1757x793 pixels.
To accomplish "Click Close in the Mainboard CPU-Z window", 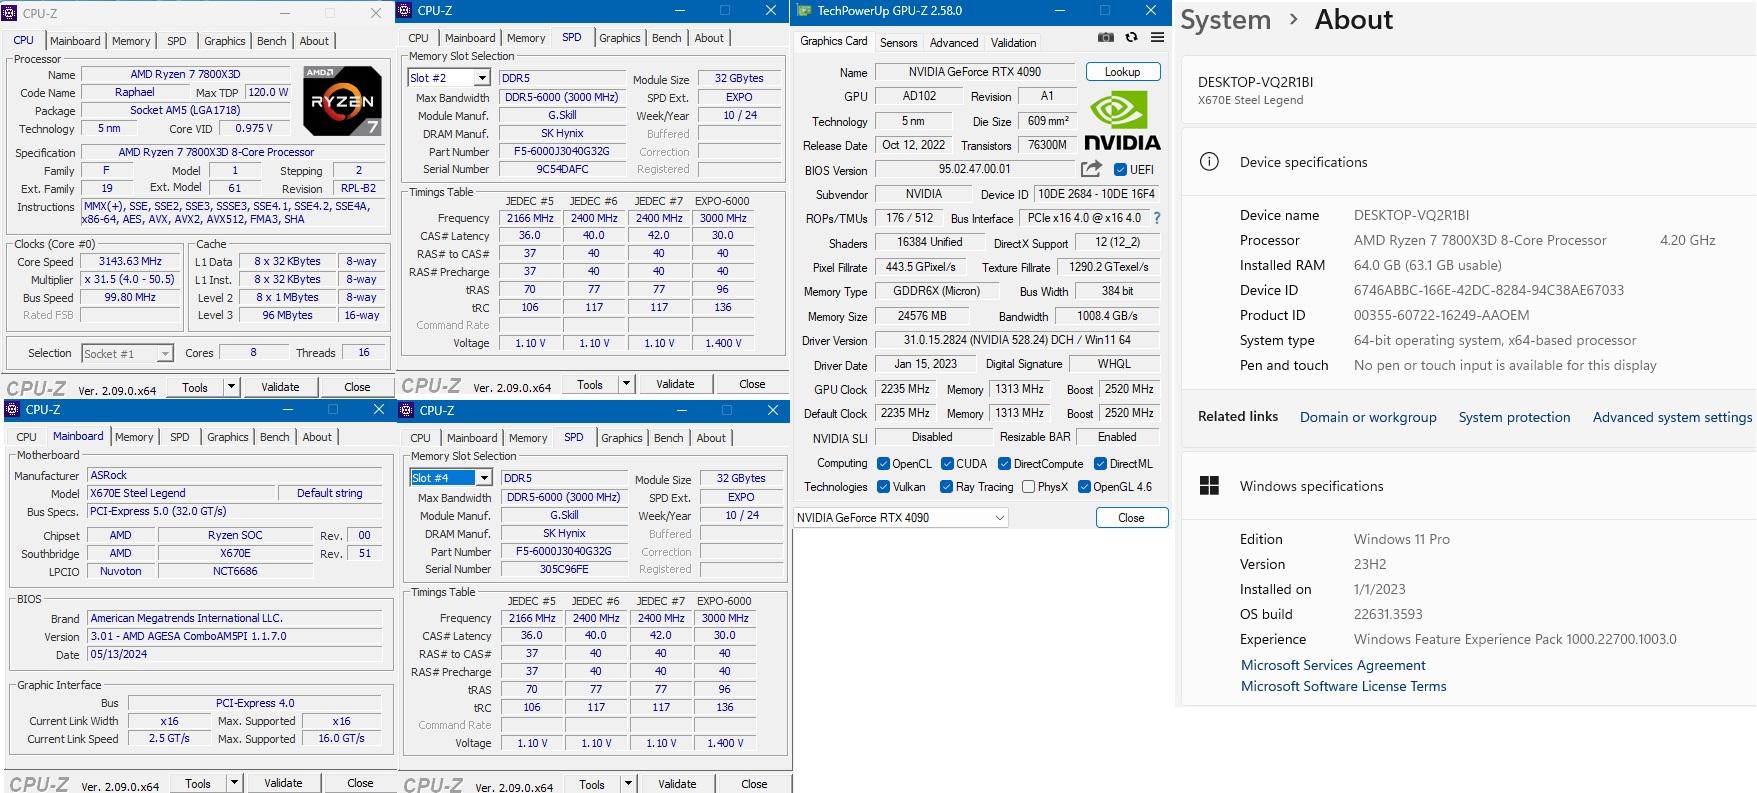I will [x=360, y=783].
